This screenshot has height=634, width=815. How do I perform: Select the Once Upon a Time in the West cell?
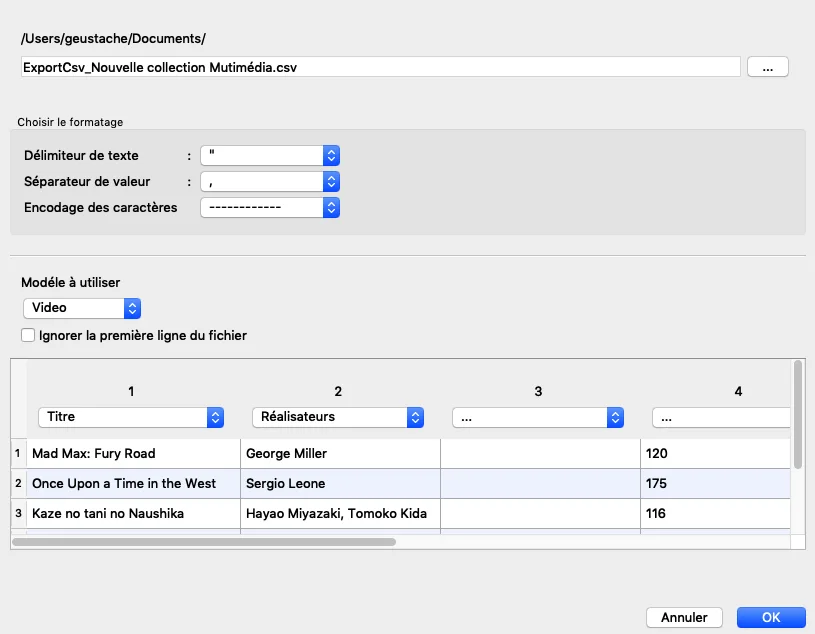134,483
